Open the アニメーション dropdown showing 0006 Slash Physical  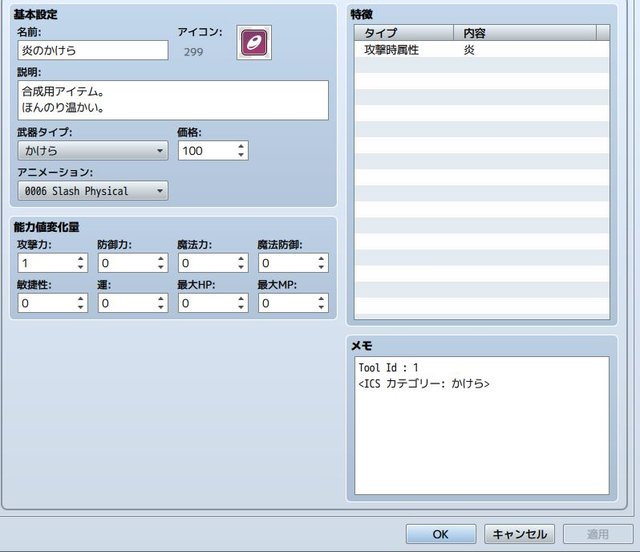[93, 191]
